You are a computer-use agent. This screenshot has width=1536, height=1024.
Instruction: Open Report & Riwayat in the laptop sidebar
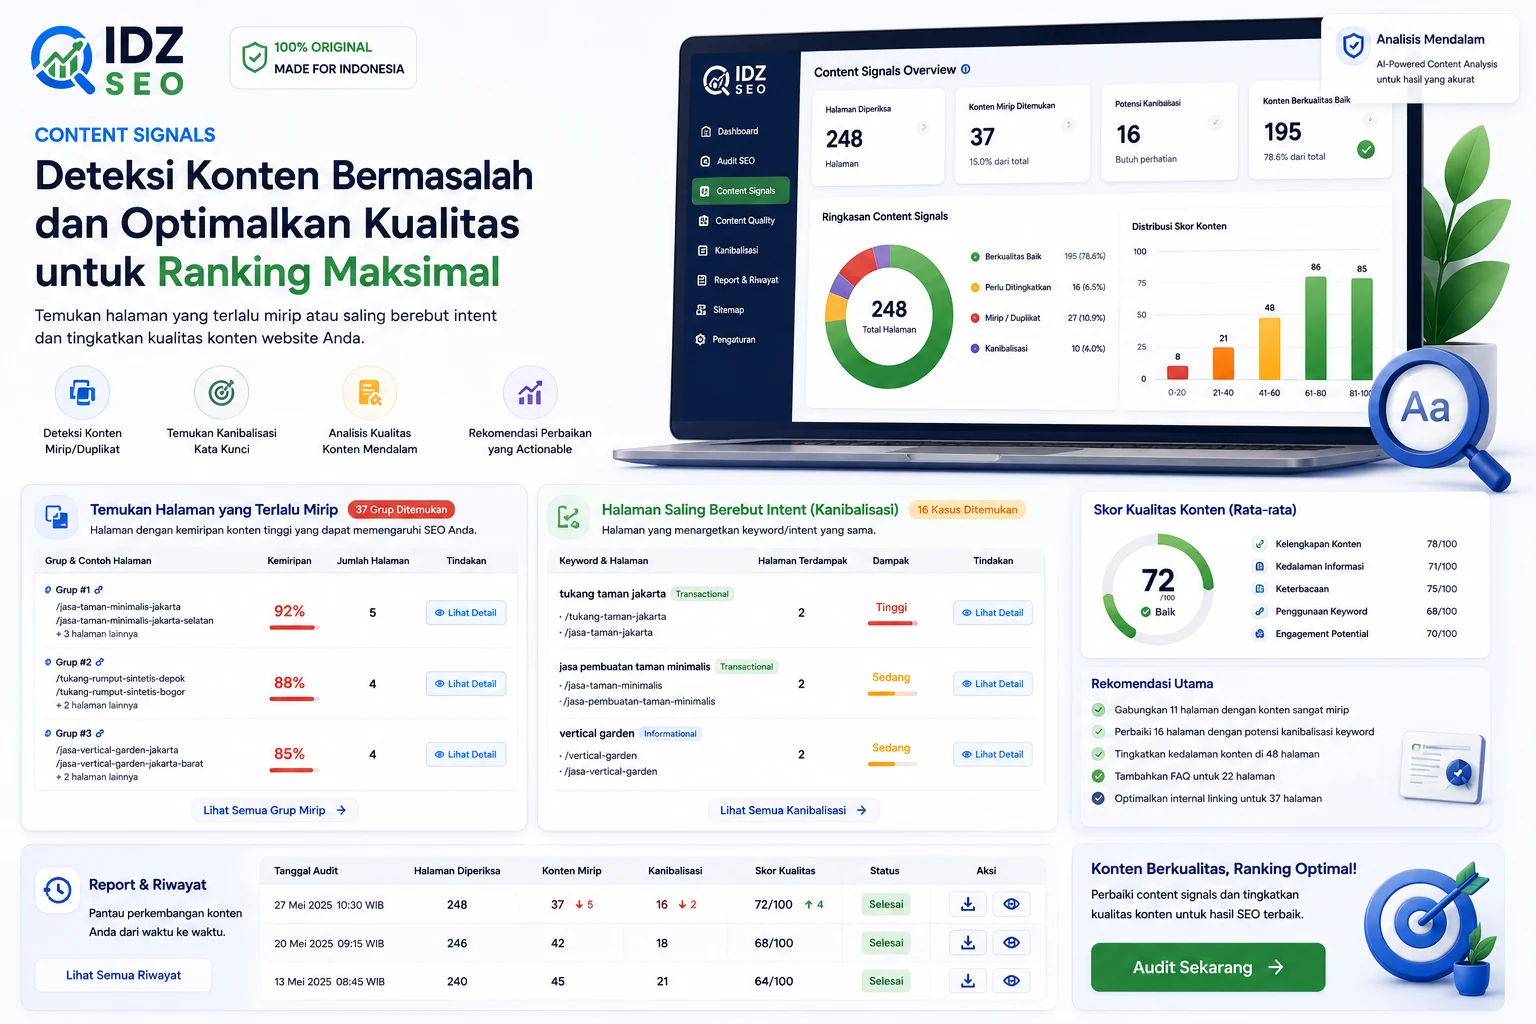point(740,280)
